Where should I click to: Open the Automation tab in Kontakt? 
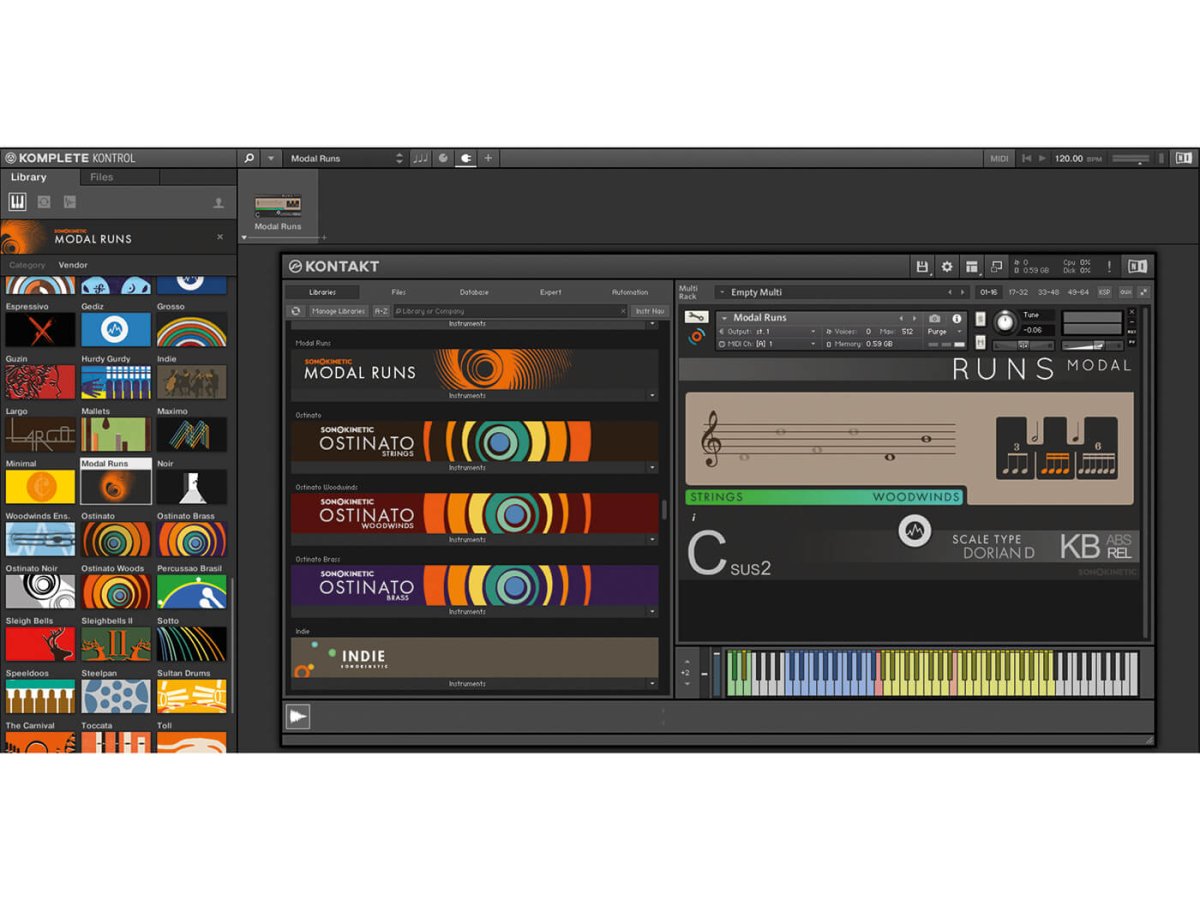[630, 292]
